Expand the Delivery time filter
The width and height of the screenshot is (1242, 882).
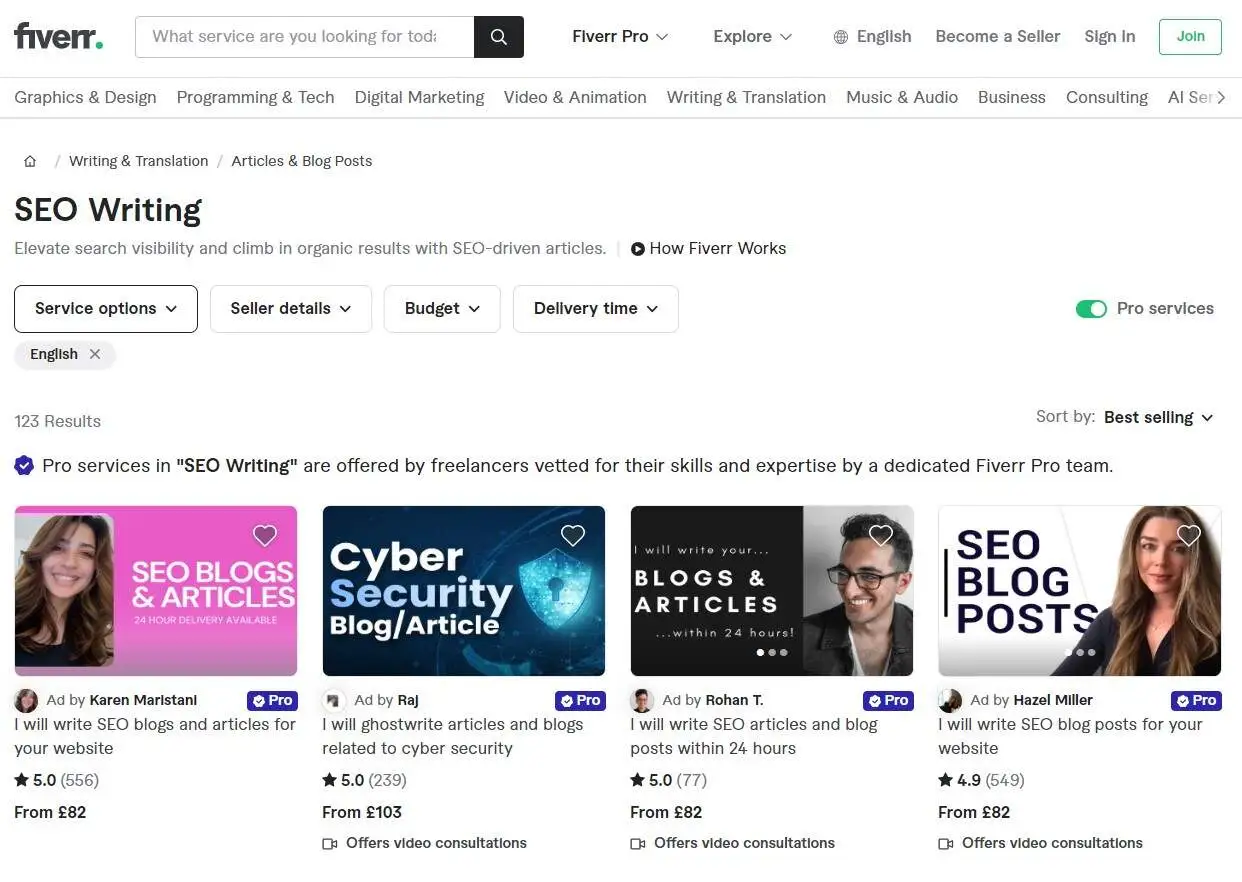[596, 309]
